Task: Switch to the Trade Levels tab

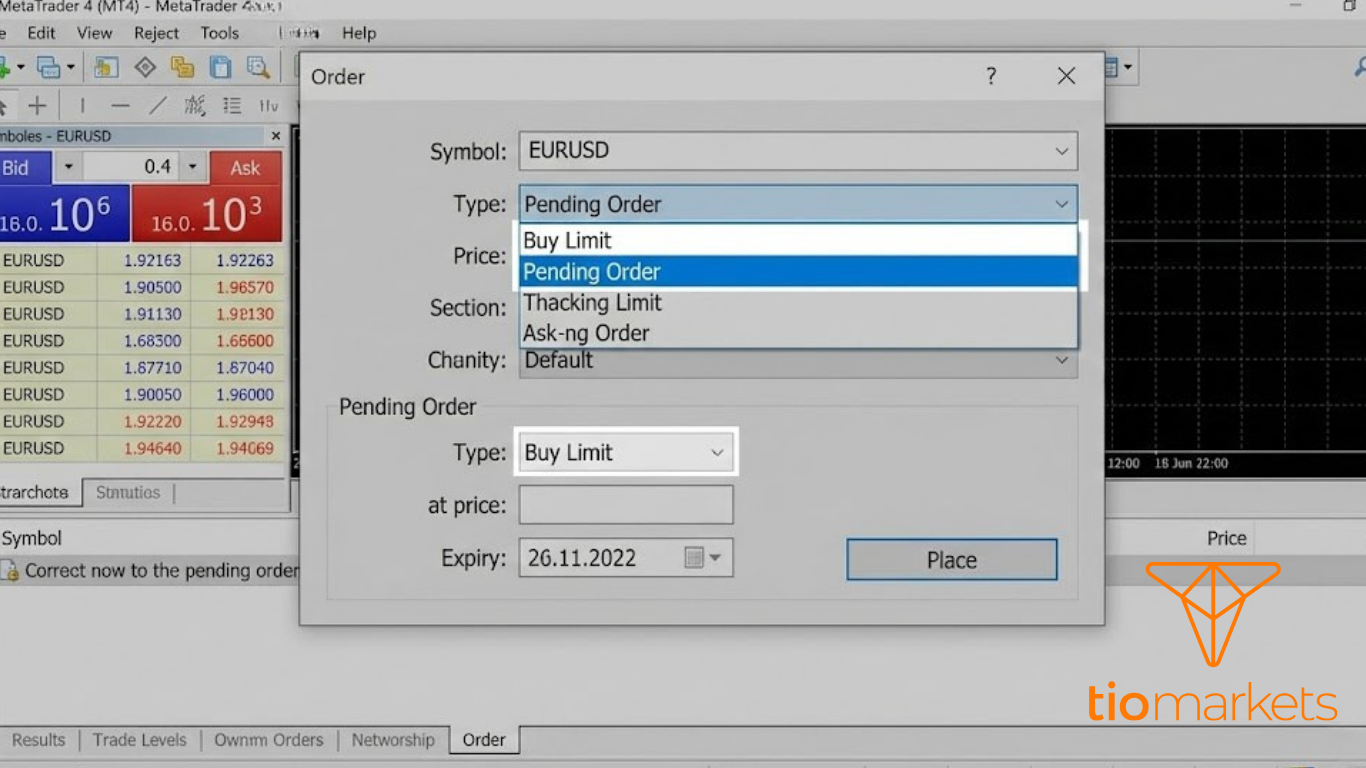Action: (x=139, y=740)
